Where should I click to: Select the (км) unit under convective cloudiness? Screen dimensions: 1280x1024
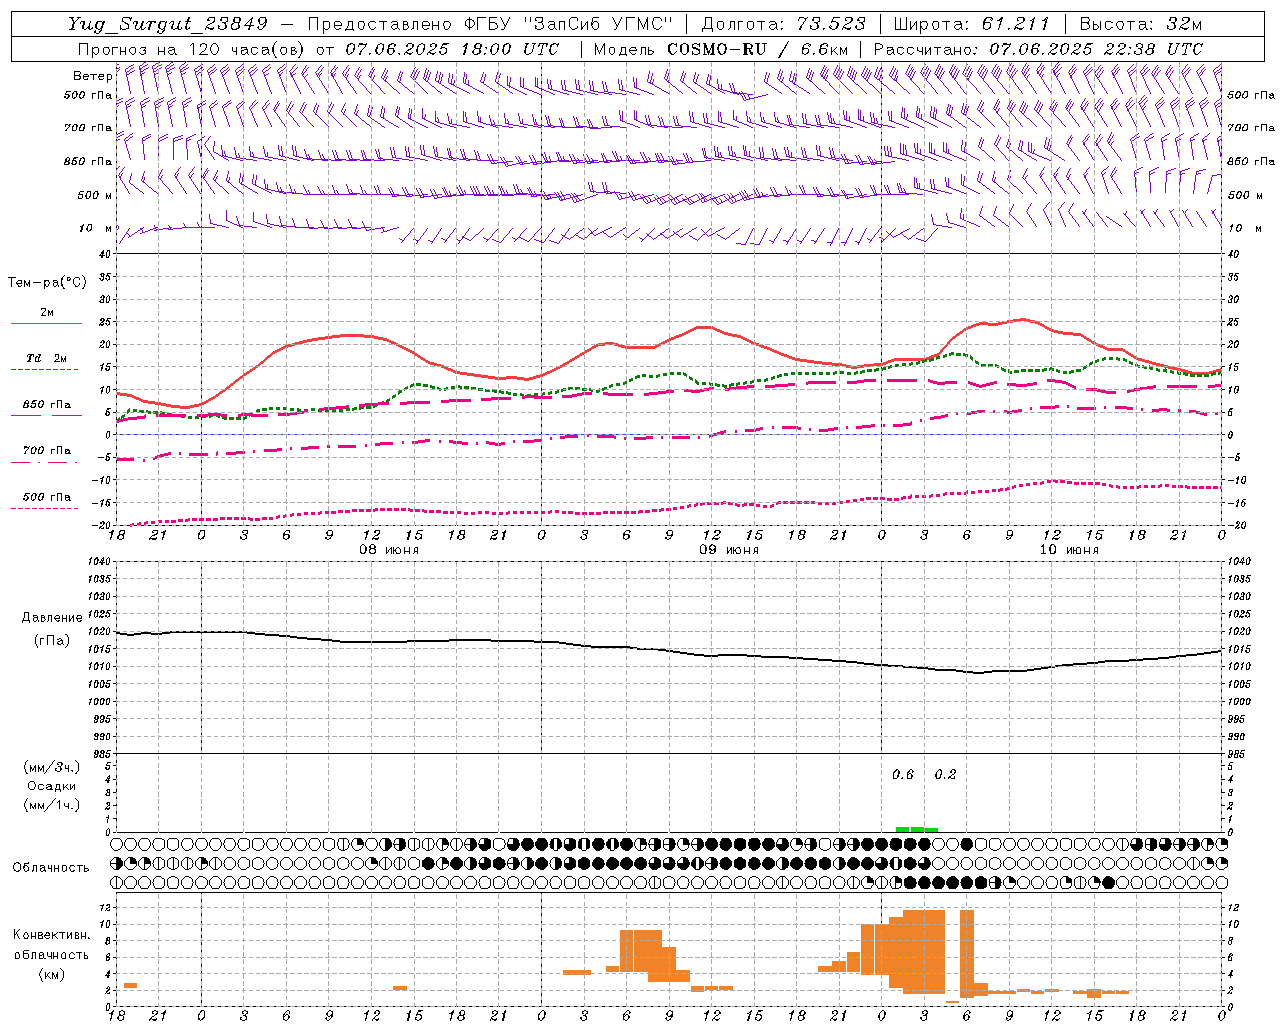click(x=51, y=974)
